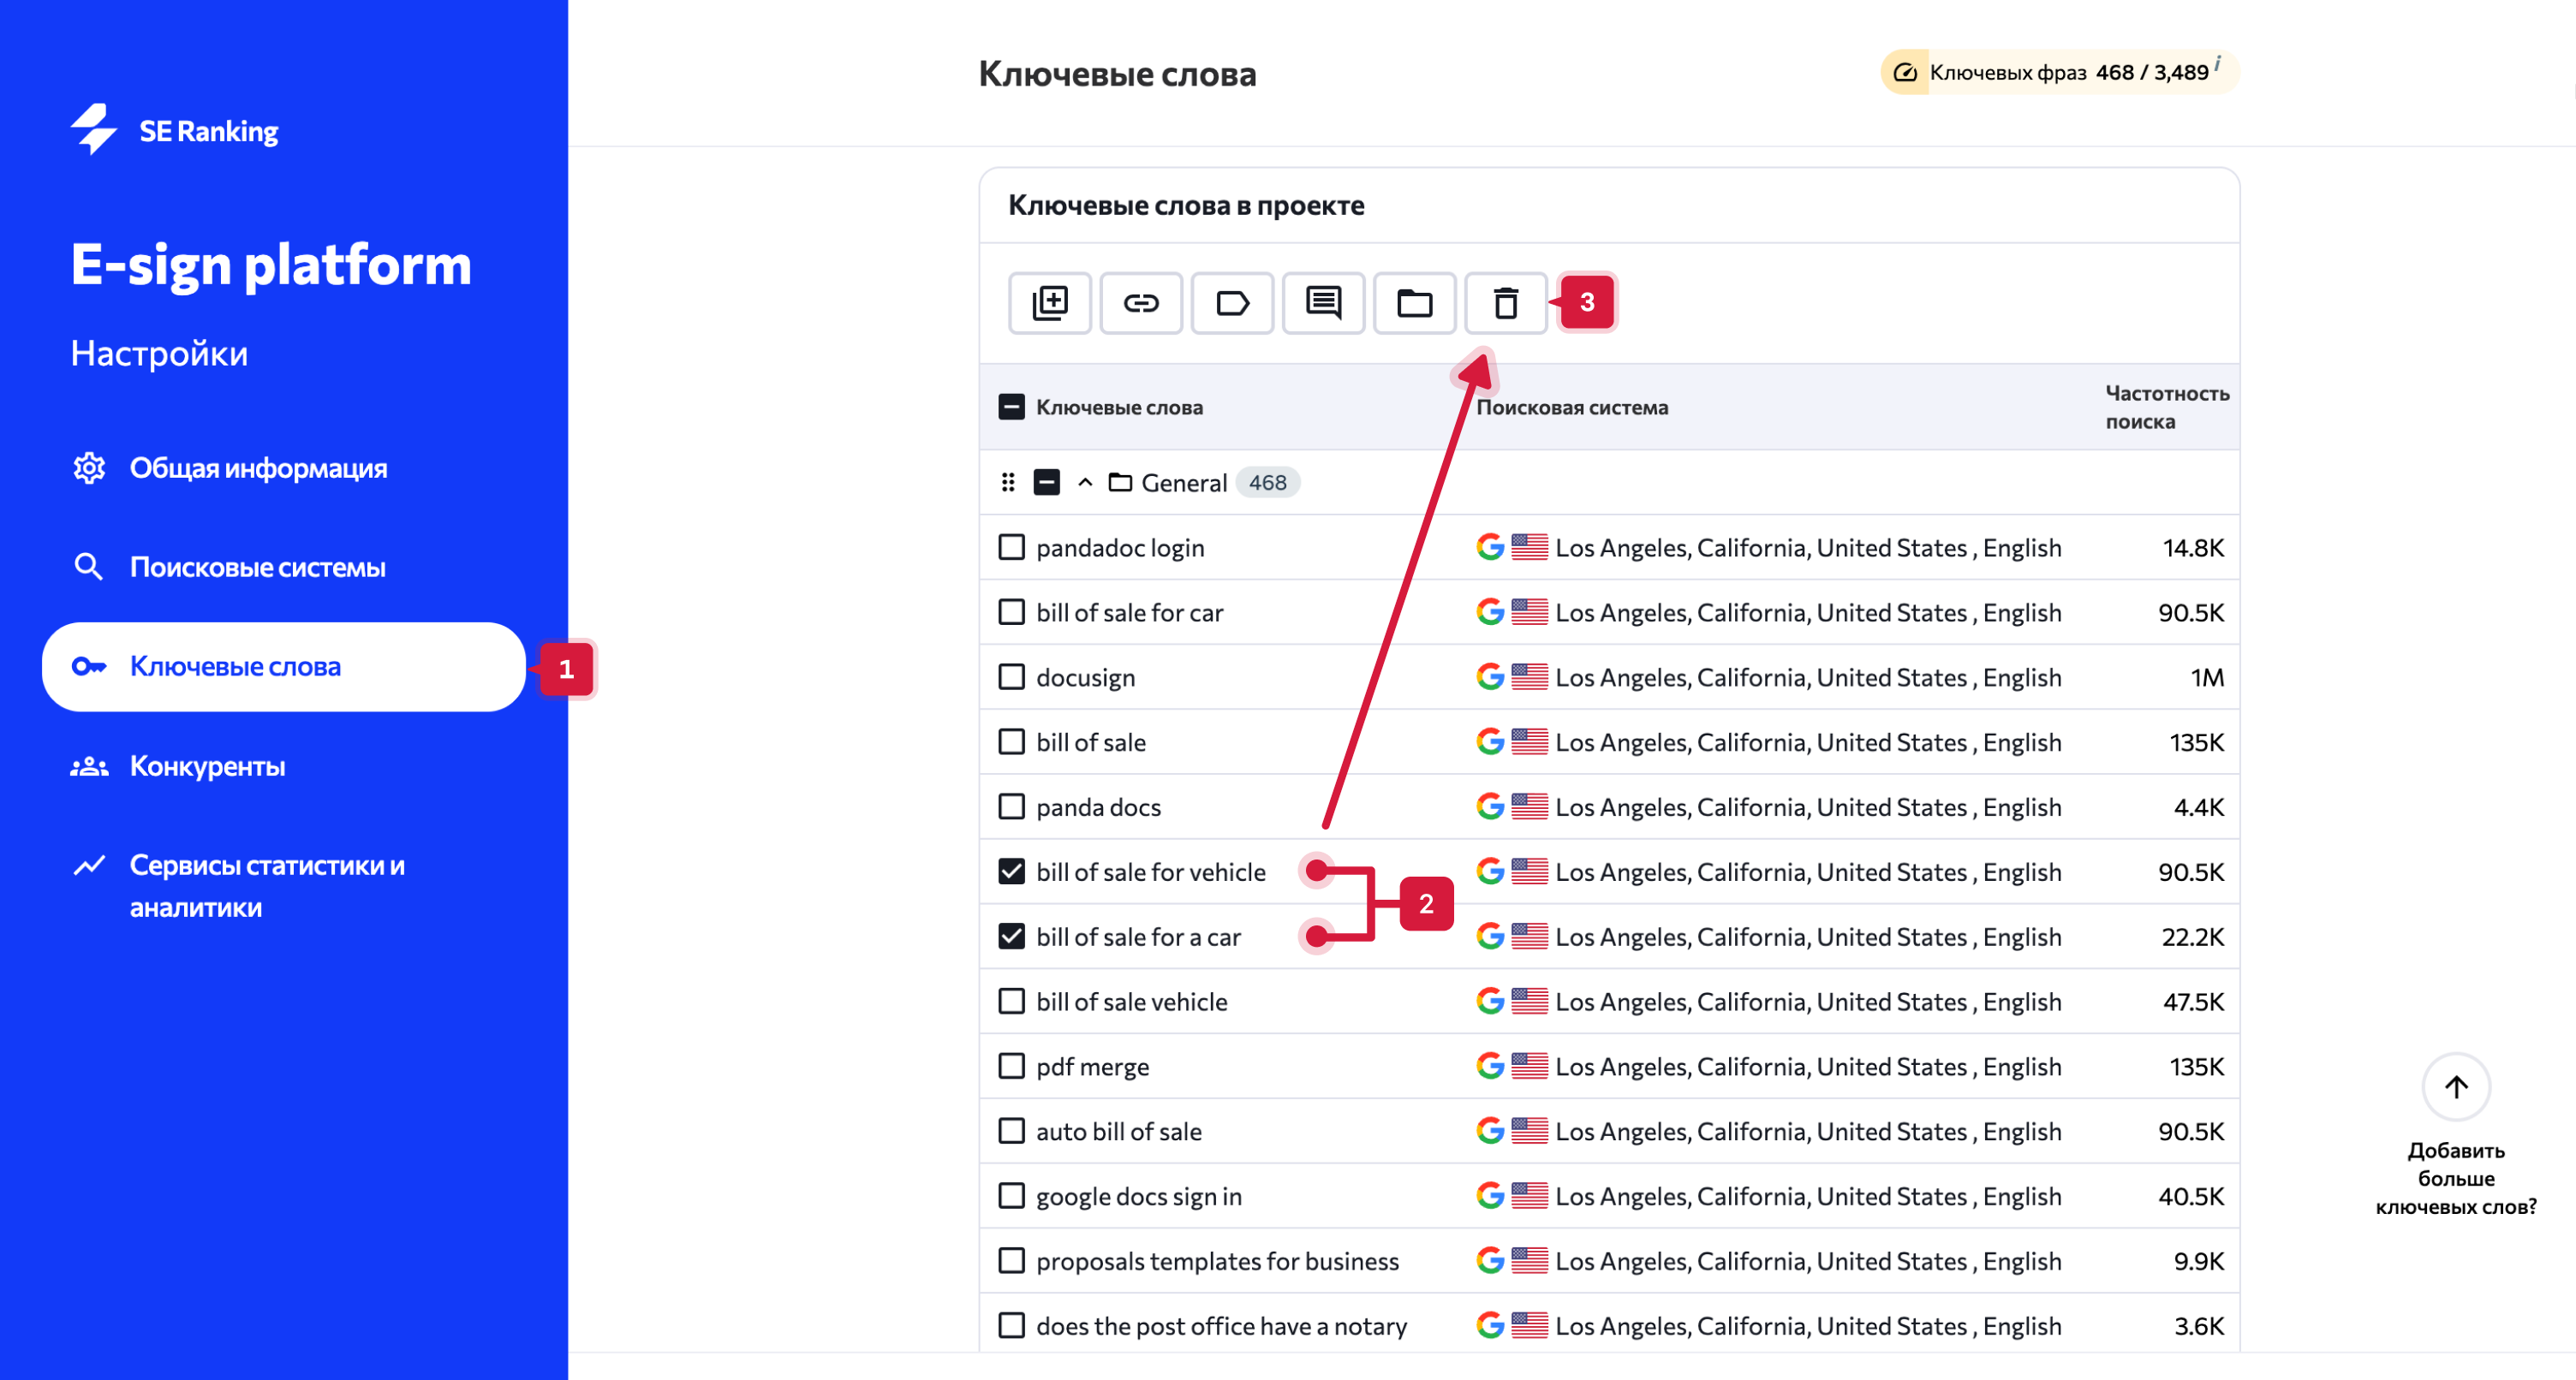
Task: Click the SE Ranking logo
Action: click(x=174, y=130)
